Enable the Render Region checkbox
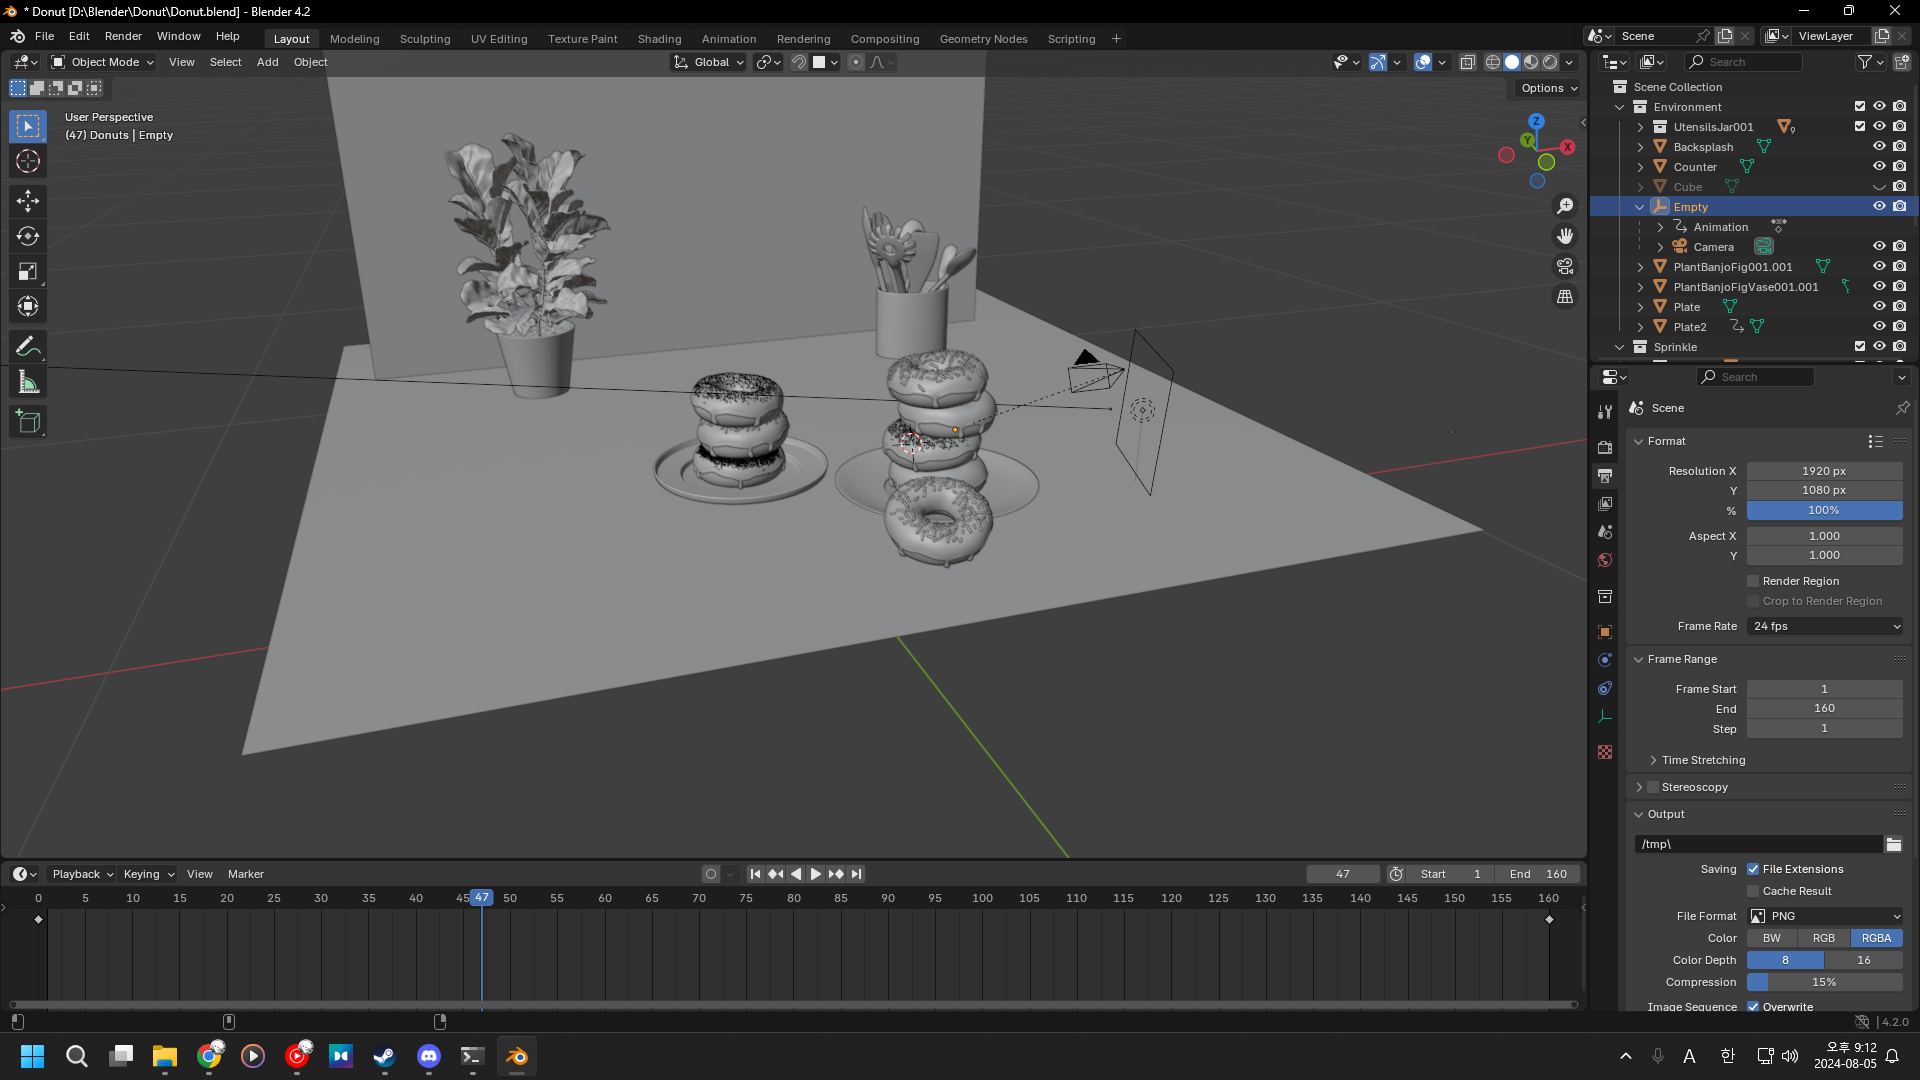 pyautogui.click(x=1753, y=581)
